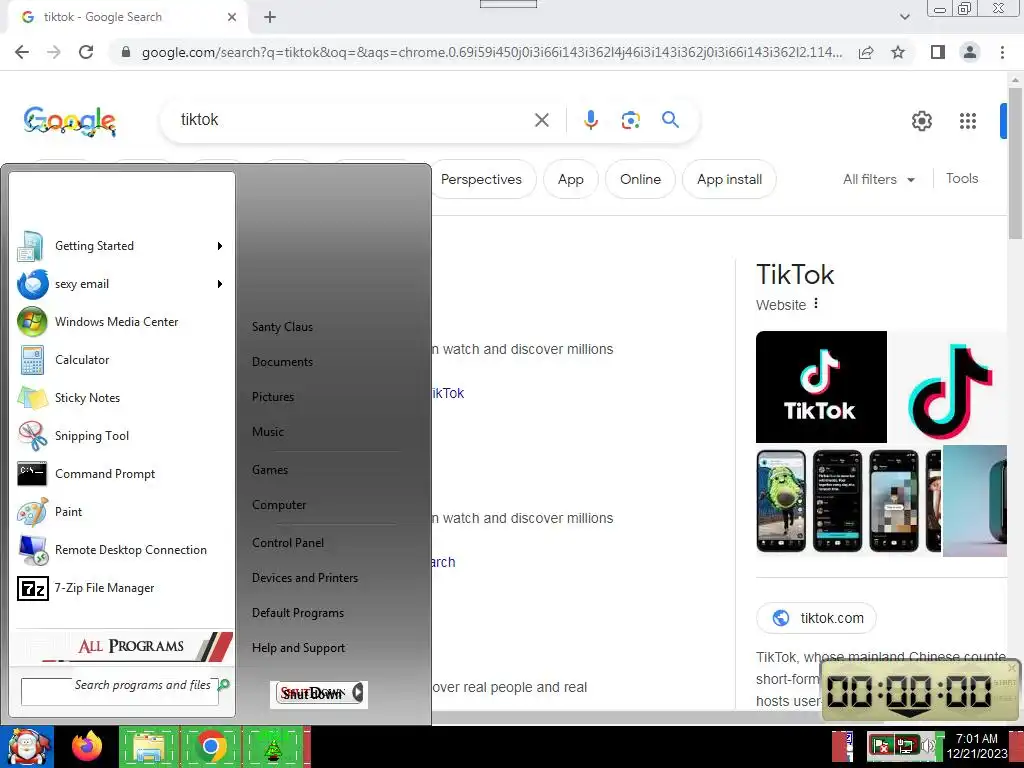Image resolution: width=1024 pixels, height=768 pixels.
Task: Select the App filter chip
Action: (x=571, y=179)
